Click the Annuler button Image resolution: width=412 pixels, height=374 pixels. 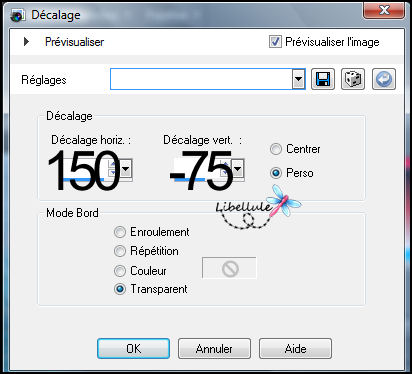pyautogui.click(x=214, y=349)
